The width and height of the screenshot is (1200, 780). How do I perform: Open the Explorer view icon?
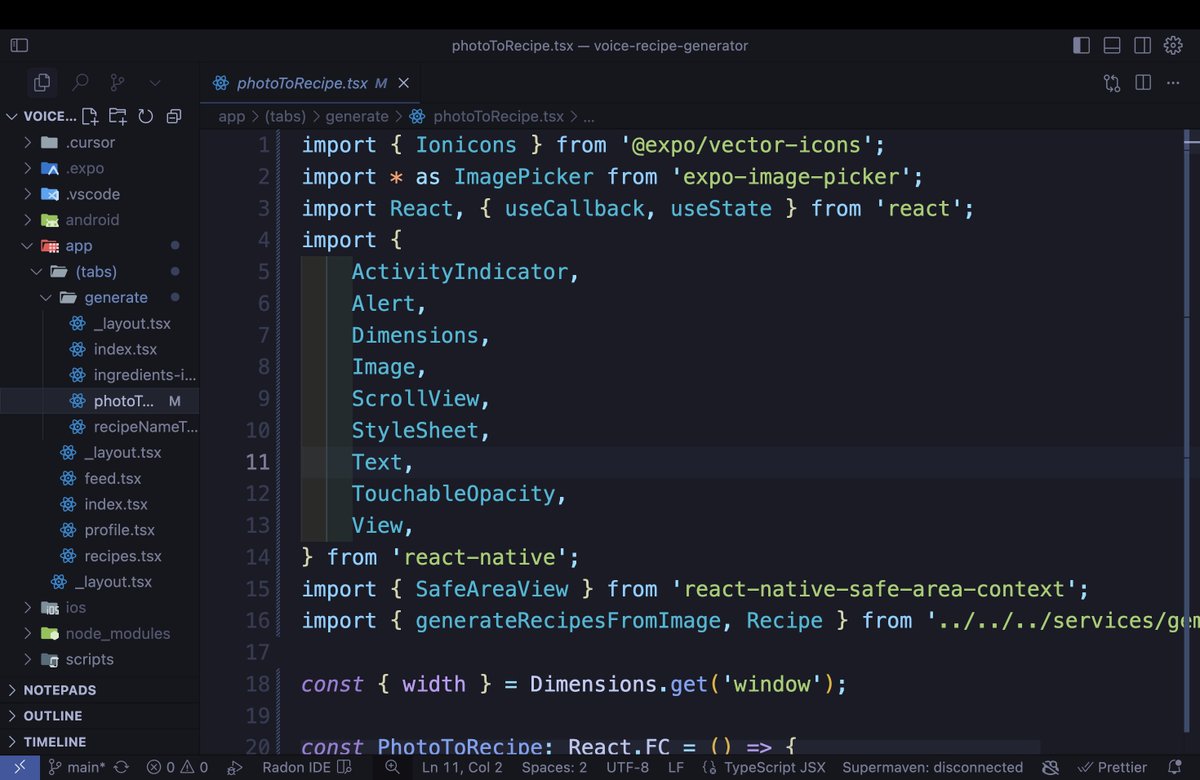point(42,83)
